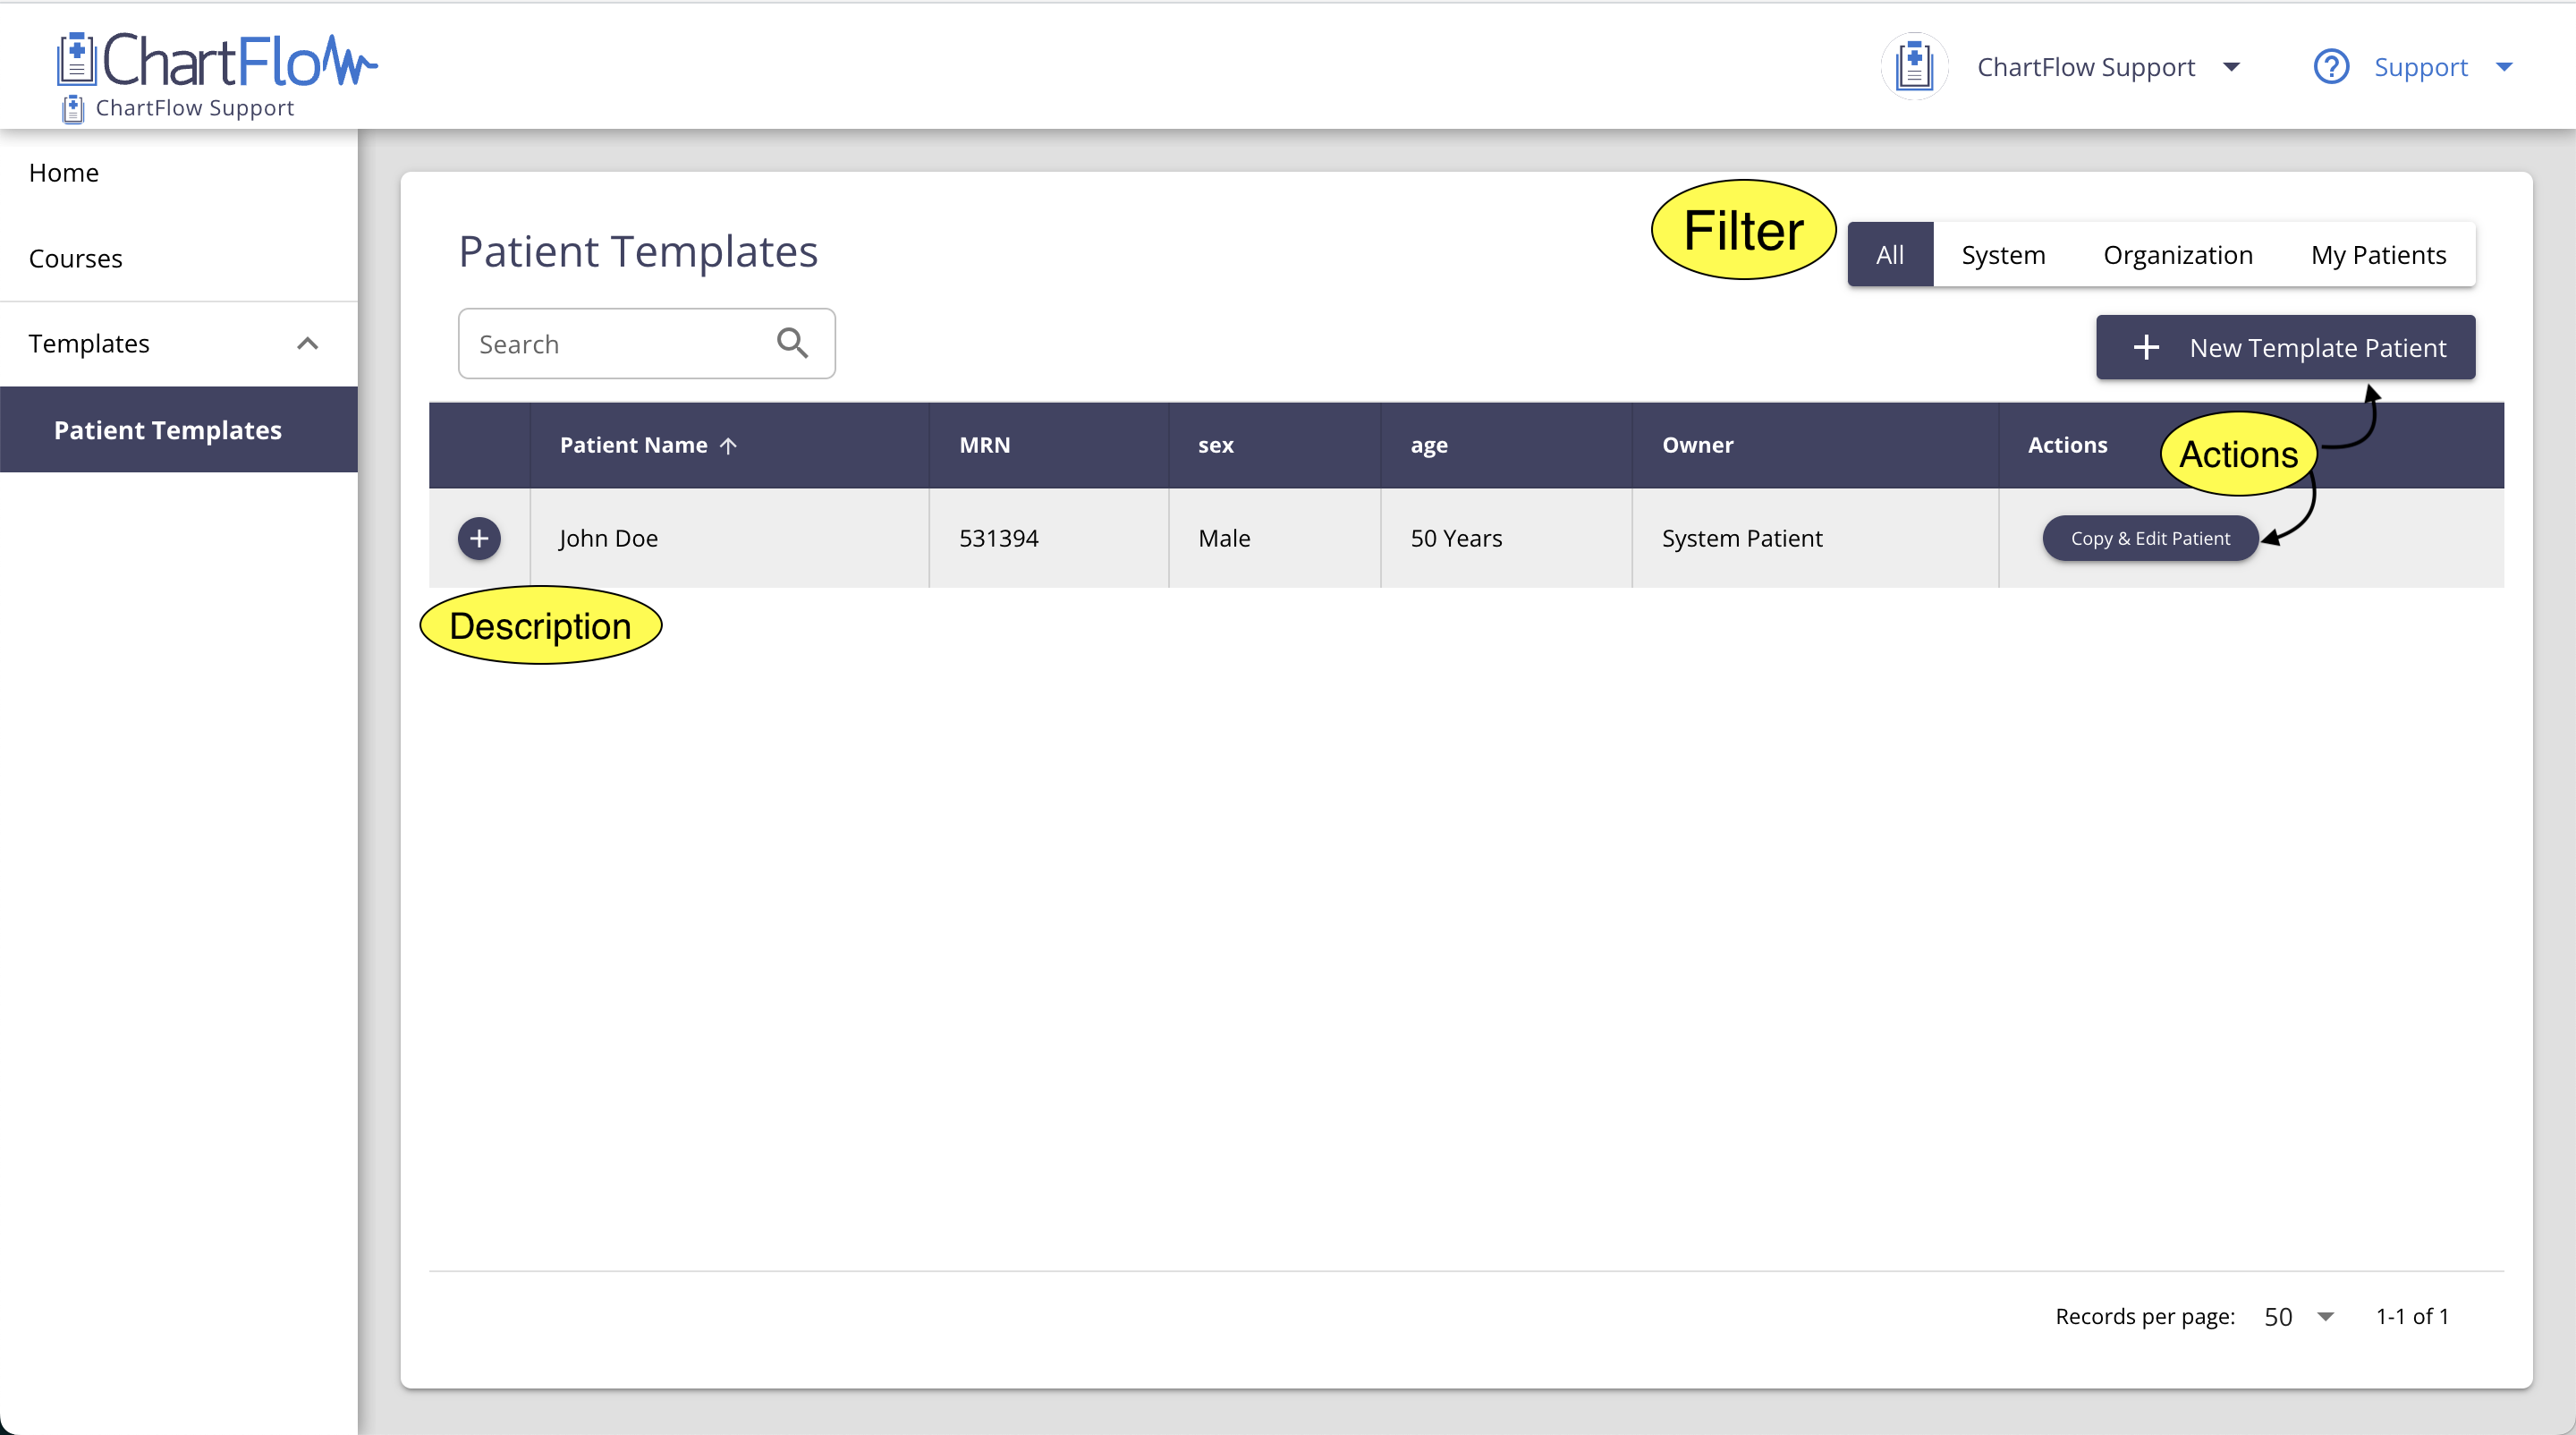Click the clipboard avatar icon near ChartFlow Support

click(x=1914, y=66)
